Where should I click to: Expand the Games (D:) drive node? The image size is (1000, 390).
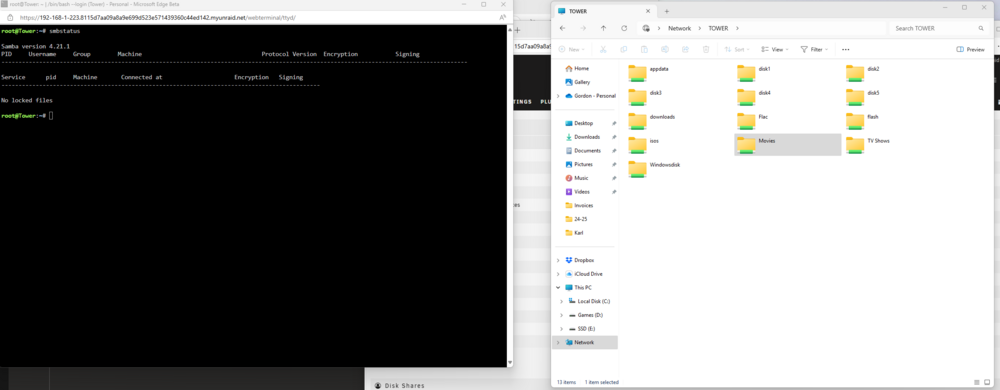[561, 315]
